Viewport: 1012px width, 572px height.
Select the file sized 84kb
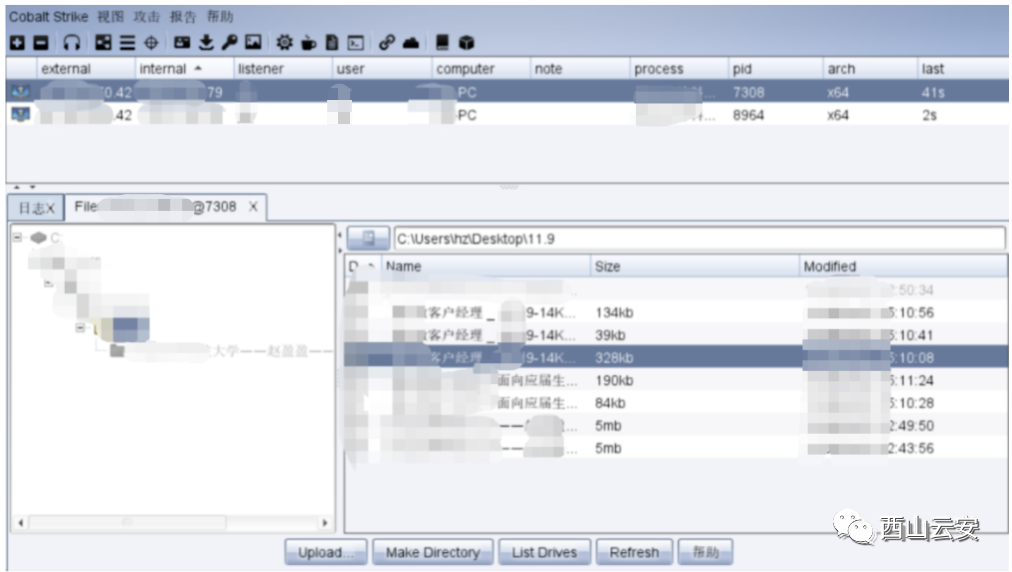pos(676,403)
